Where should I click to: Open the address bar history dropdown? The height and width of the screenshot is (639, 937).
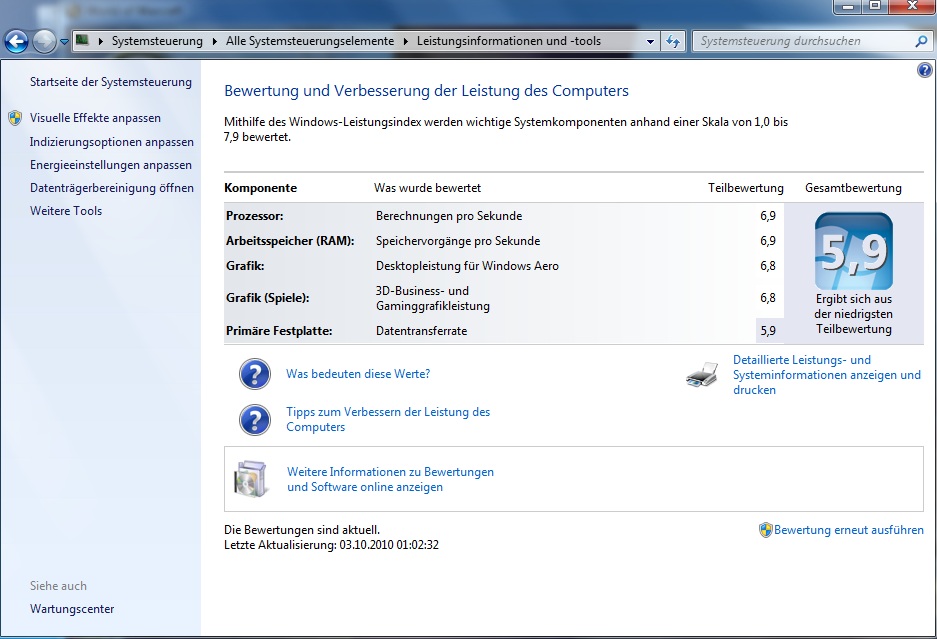[650, 41]
